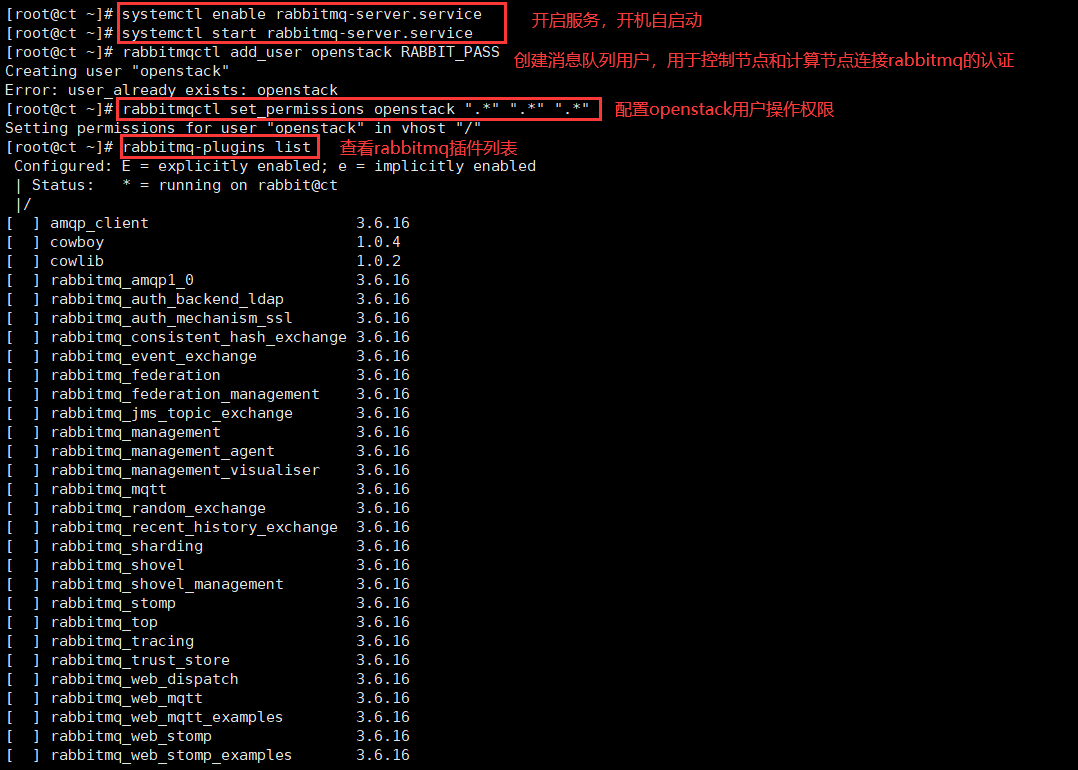Click the rabbitmq_amqp1_0 plugin name
The image size is (1078, 770).
pos(122,280)
